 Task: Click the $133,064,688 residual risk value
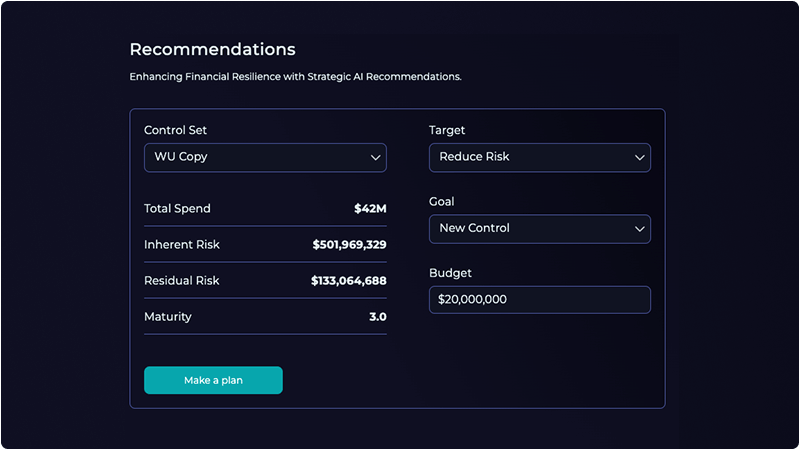(x=348, y=281)
